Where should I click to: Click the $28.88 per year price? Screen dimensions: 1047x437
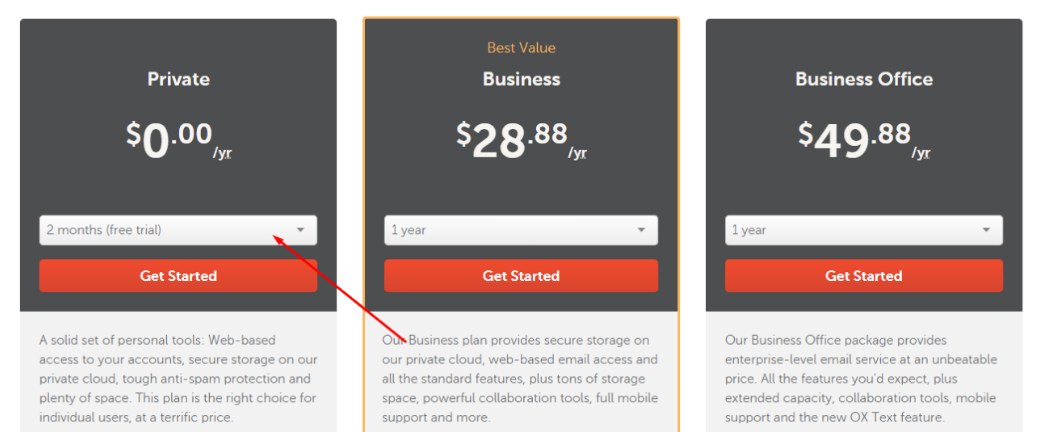521,140
